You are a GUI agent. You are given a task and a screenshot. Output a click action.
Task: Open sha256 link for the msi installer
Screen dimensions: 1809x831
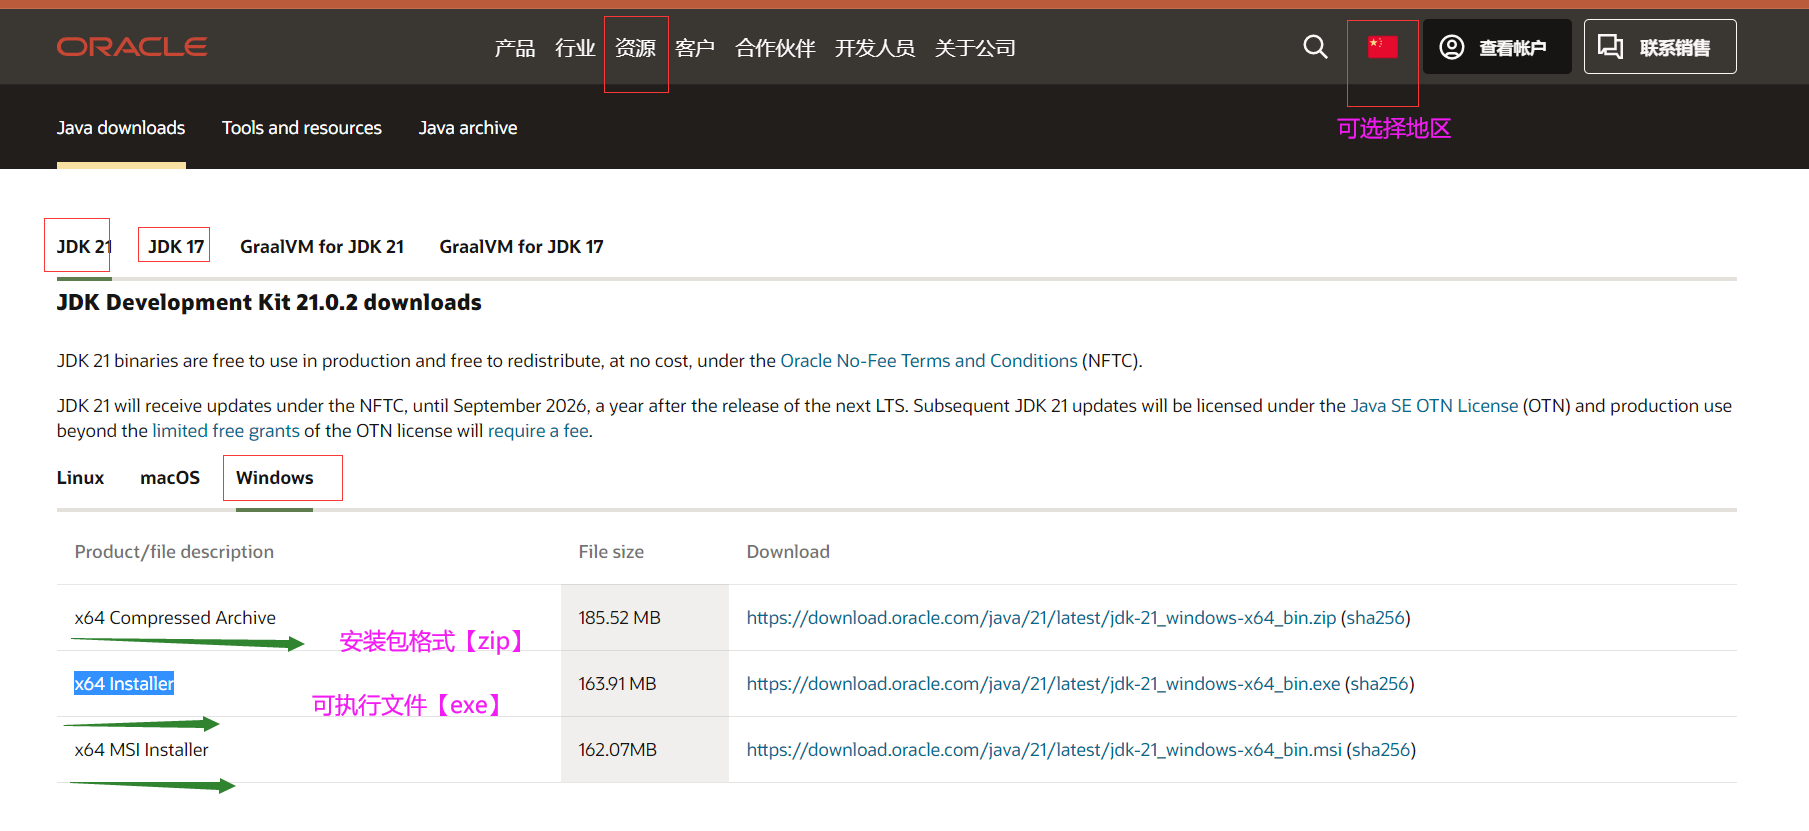pos(1381,750)
